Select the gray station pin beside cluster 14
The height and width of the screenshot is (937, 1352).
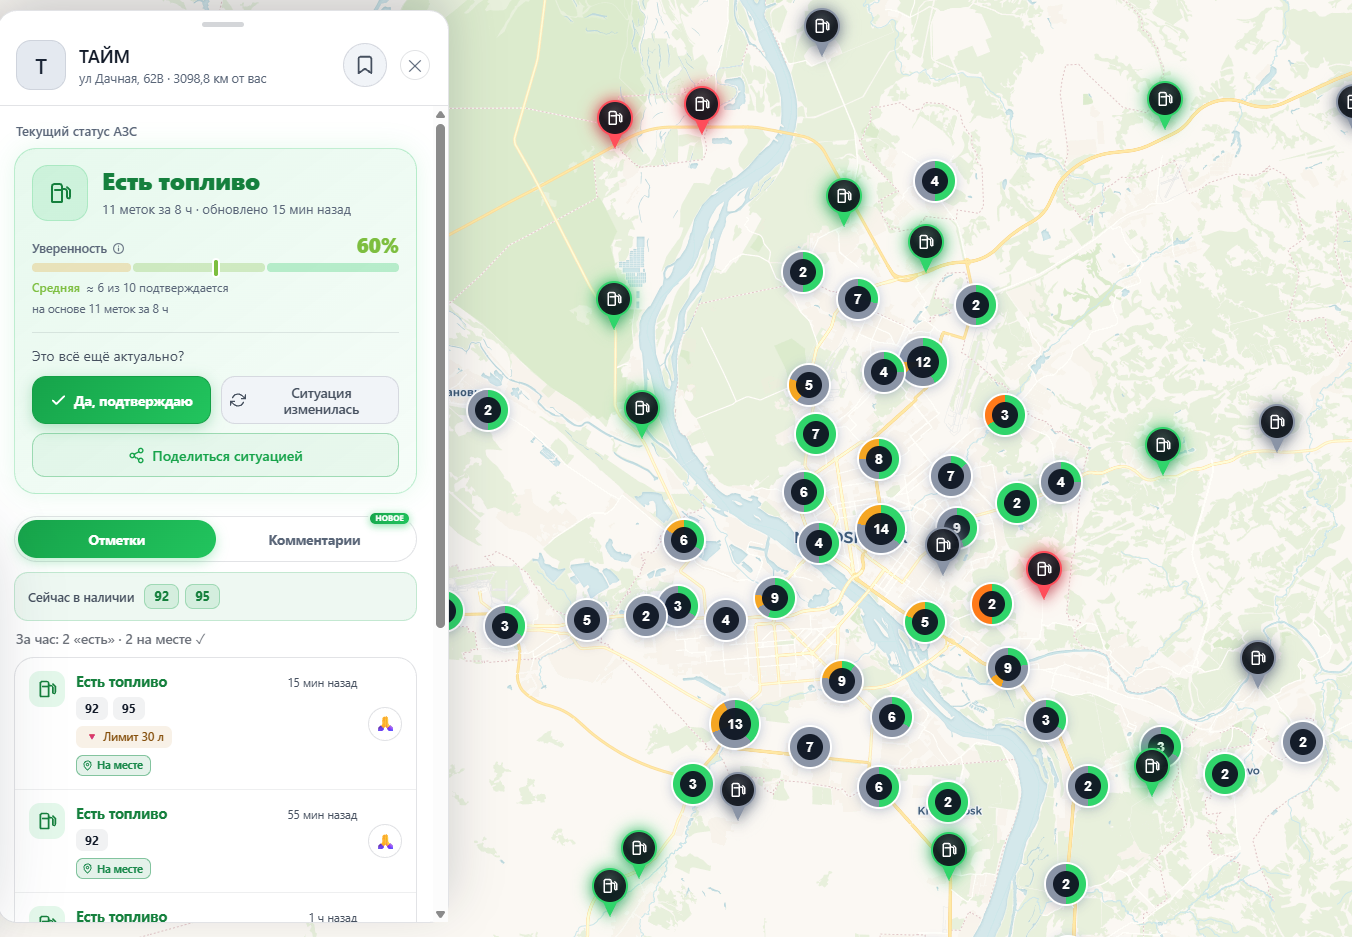point(942,547)
